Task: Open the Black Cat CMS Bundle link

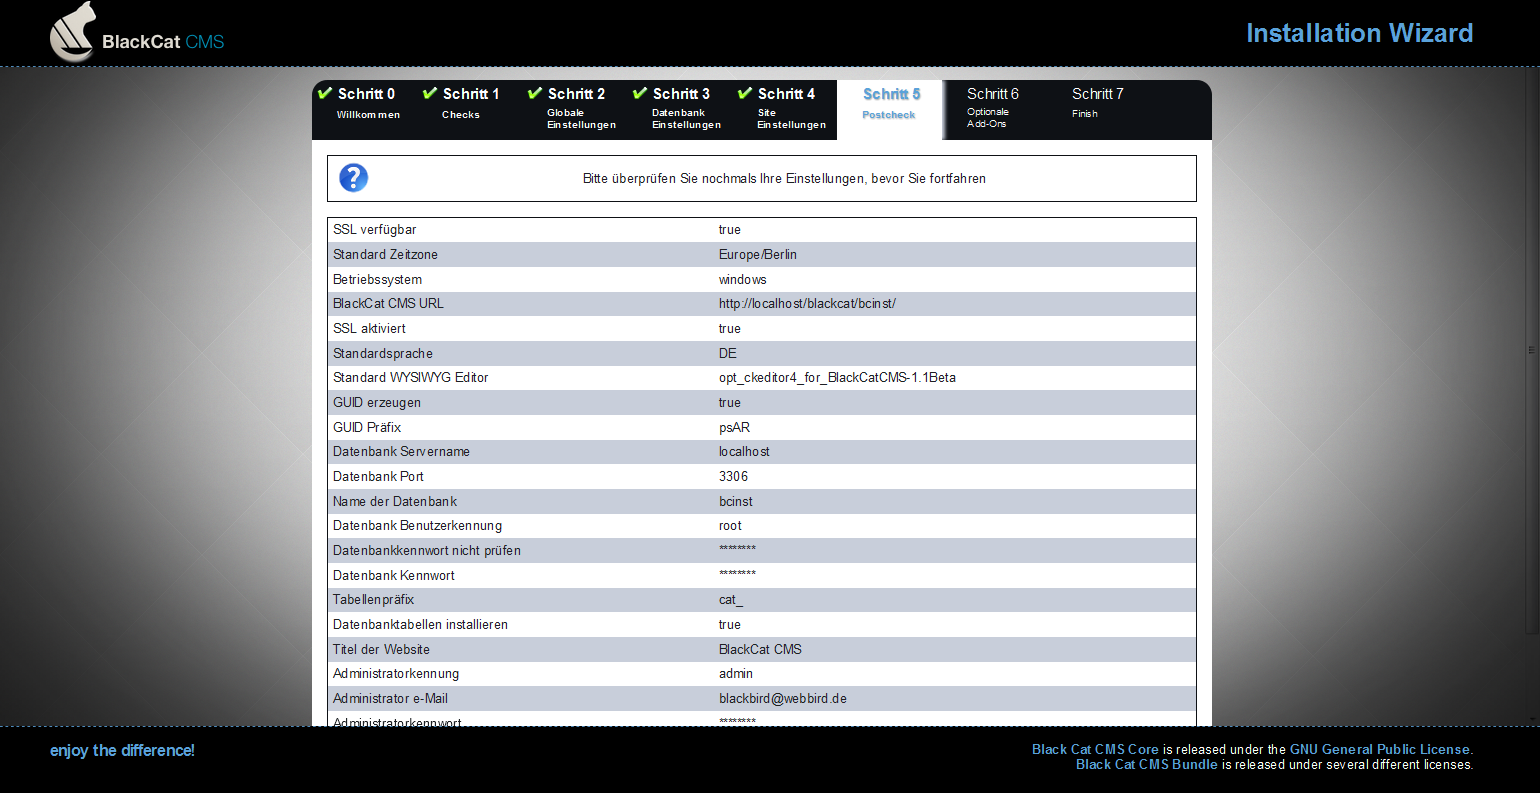Action: pos(1147,764)
